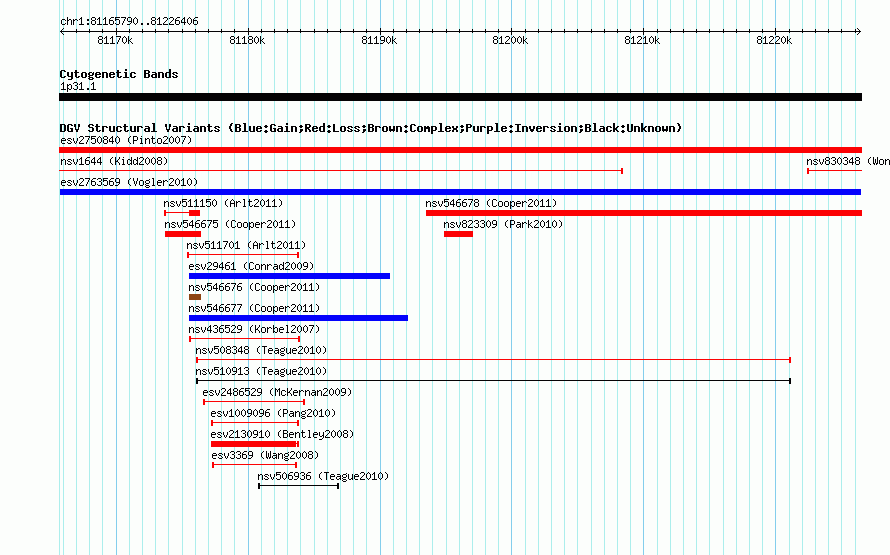Select the esv3369 thin red line

click(x=254, y=465)
